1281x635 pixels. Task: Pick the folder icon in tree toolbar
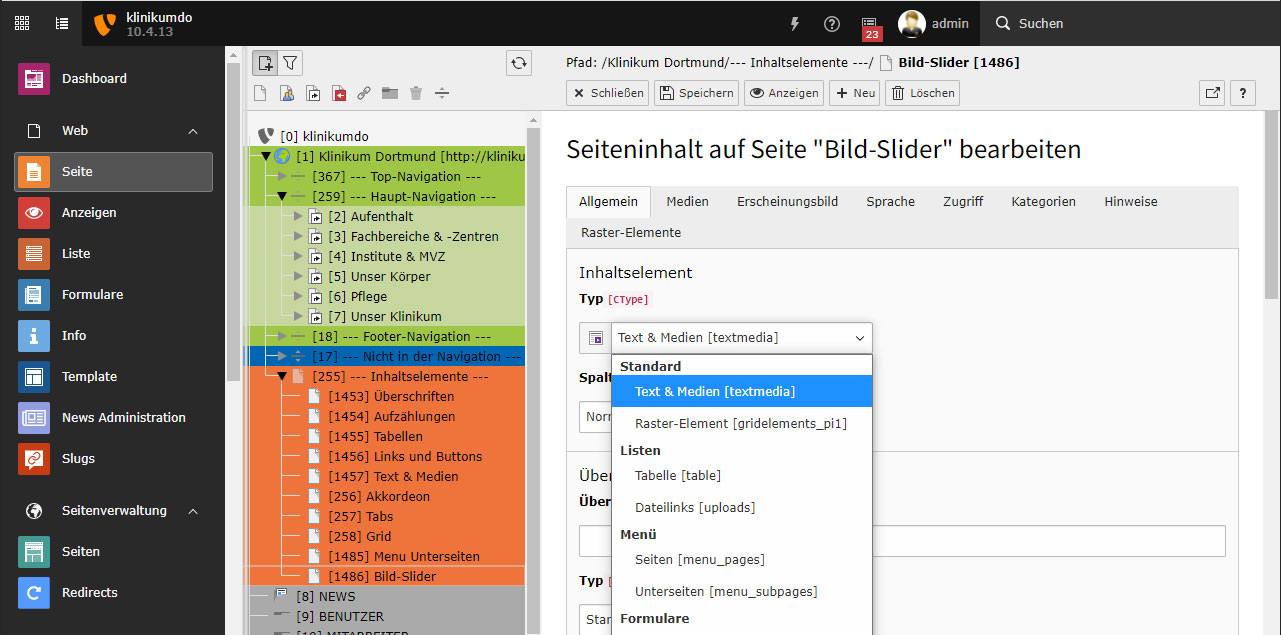pos(390,93)
